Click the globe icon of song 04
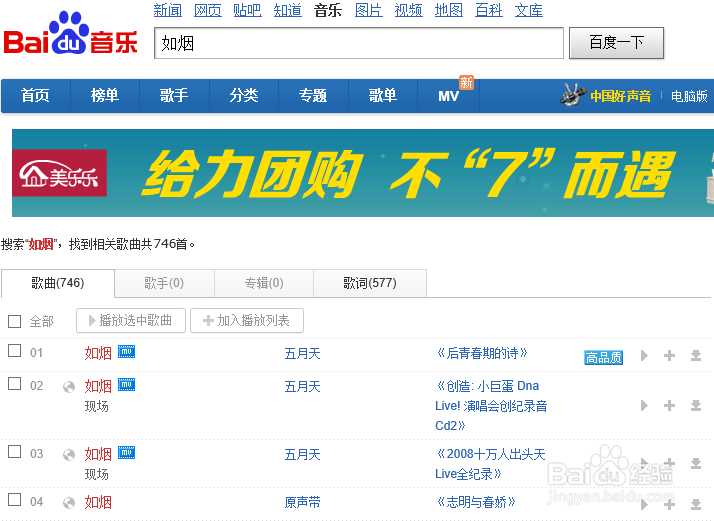This screenshot has height=521, width=714. pyautogui.click(x=69, y=503)
